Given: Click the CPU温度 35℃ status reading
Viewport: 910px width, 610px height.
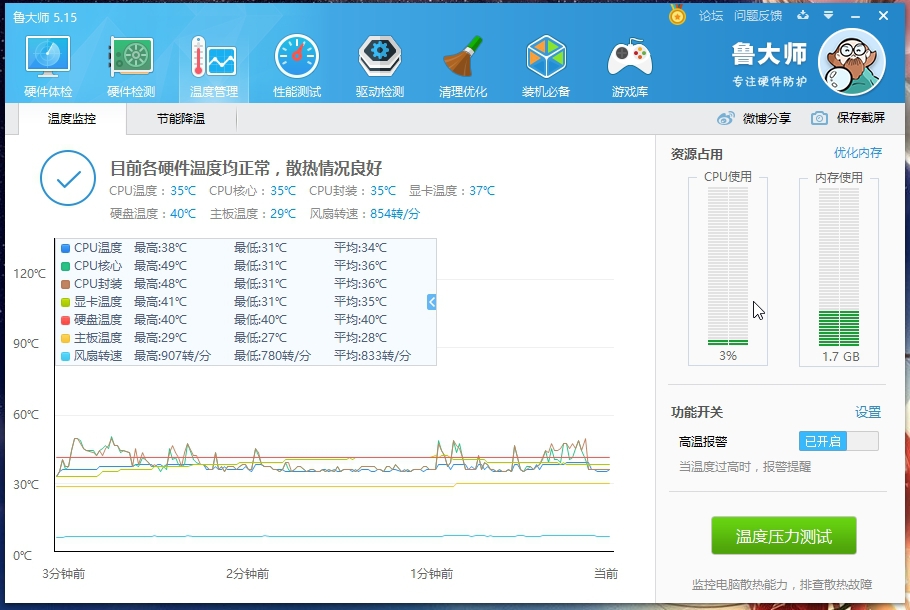Looking at the screenshot, I should click(x=153, y=191).
